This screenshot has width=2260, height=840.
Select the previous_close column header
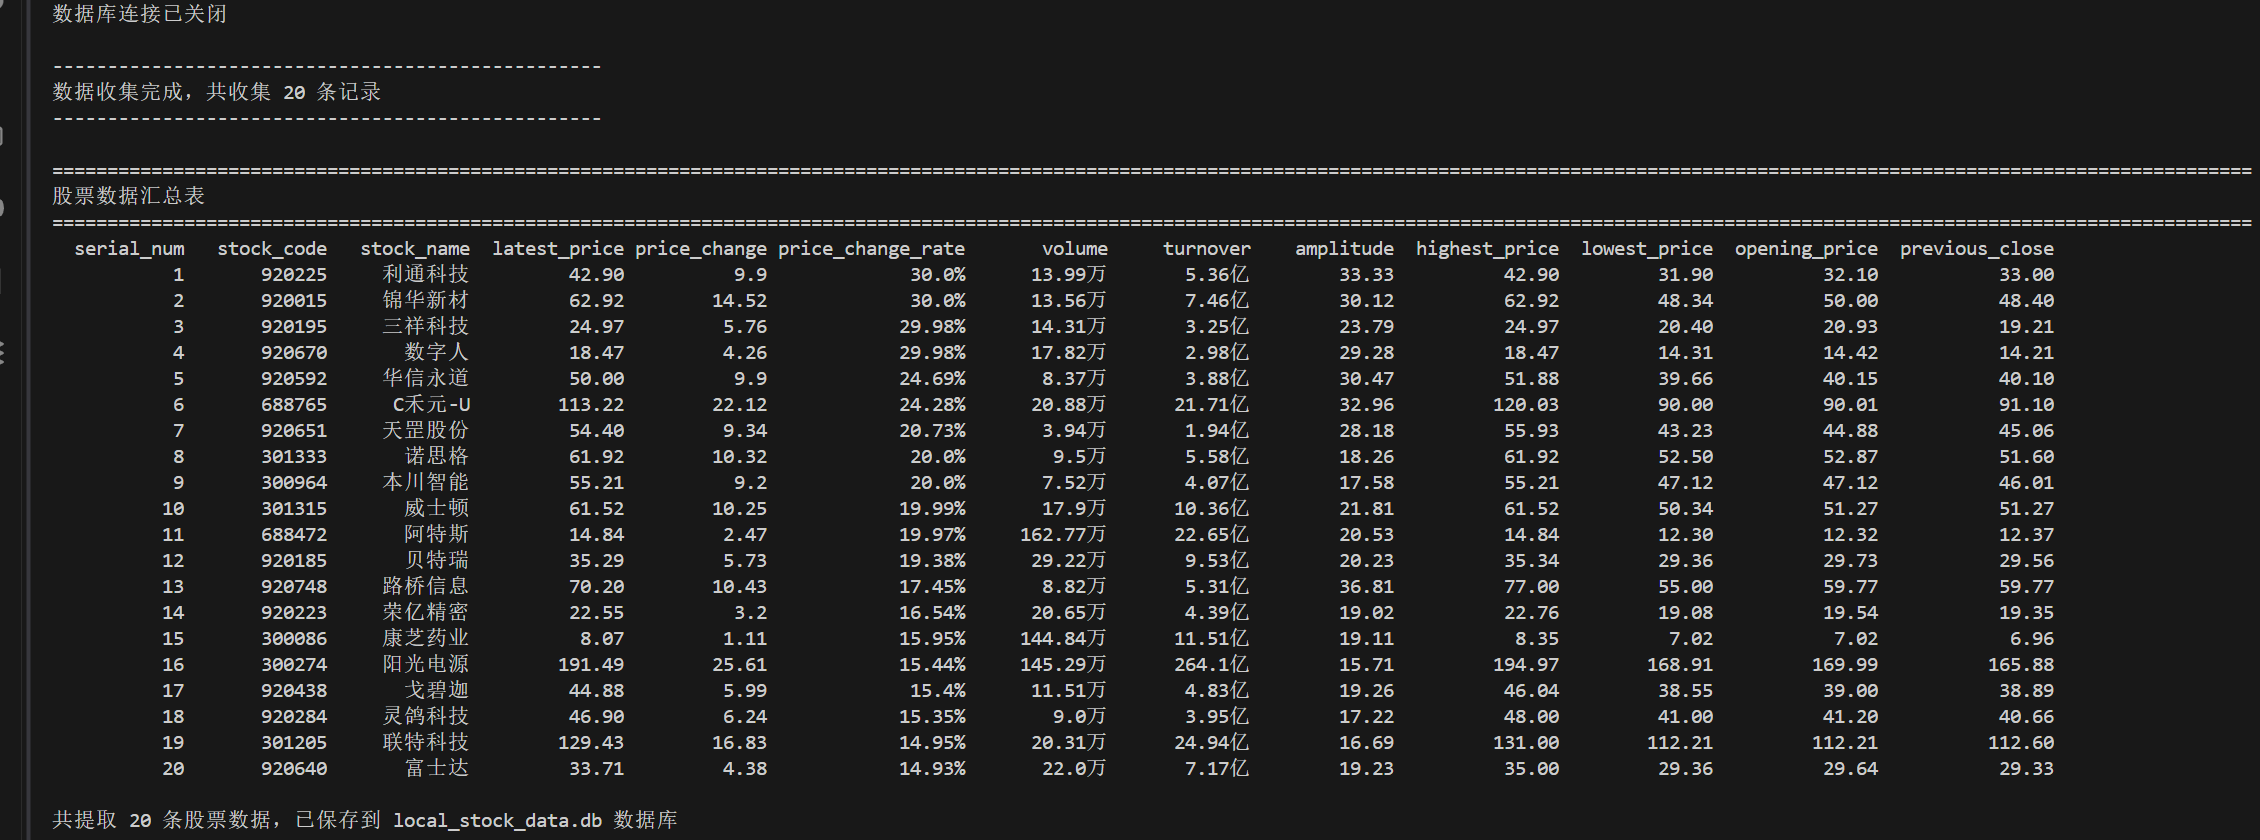tap(1977, 249)
